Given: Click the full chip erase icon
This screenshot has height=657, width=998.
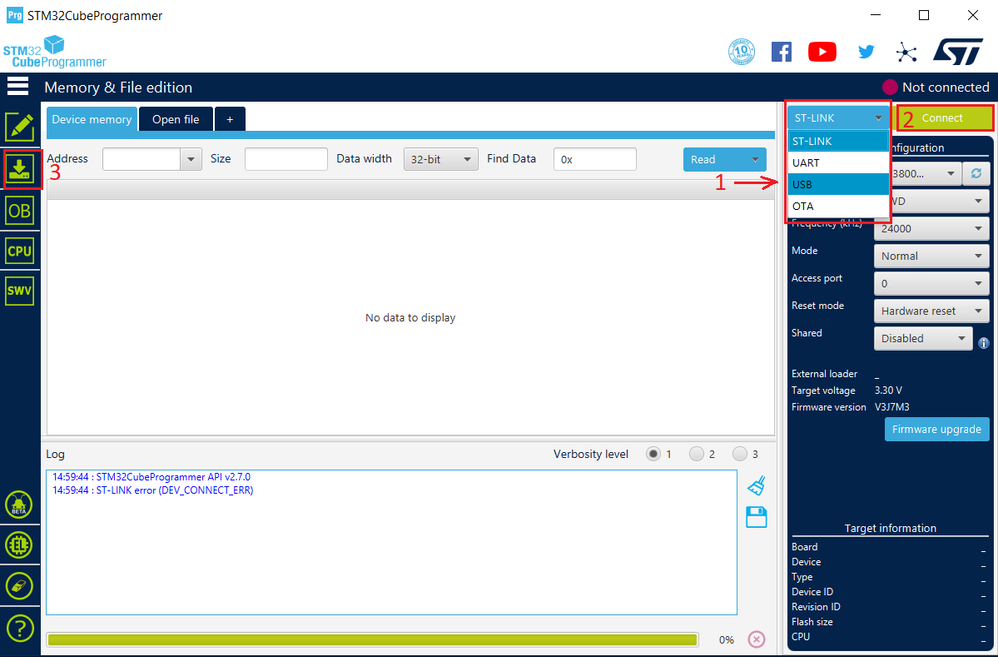Looking at the screenshot, I should pos(19,586).
